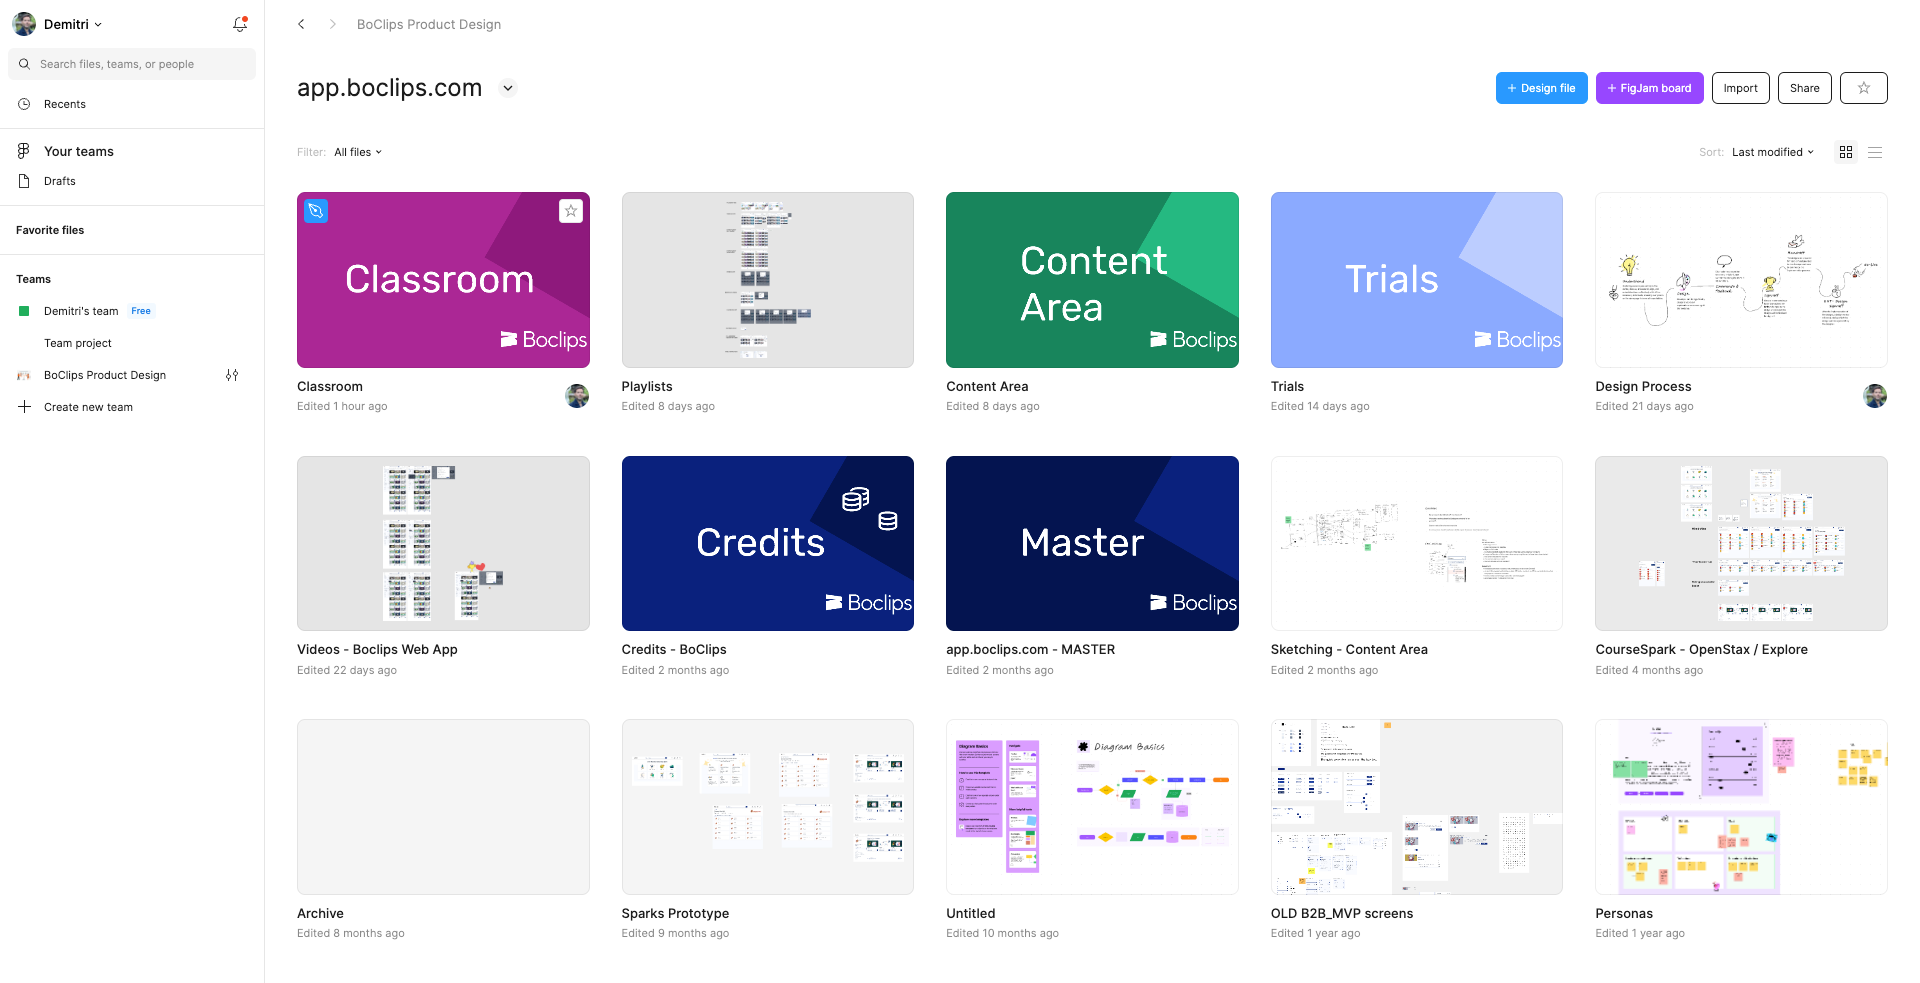
Task: Click the 'Personas' file name
Action: click(1624, 913)
